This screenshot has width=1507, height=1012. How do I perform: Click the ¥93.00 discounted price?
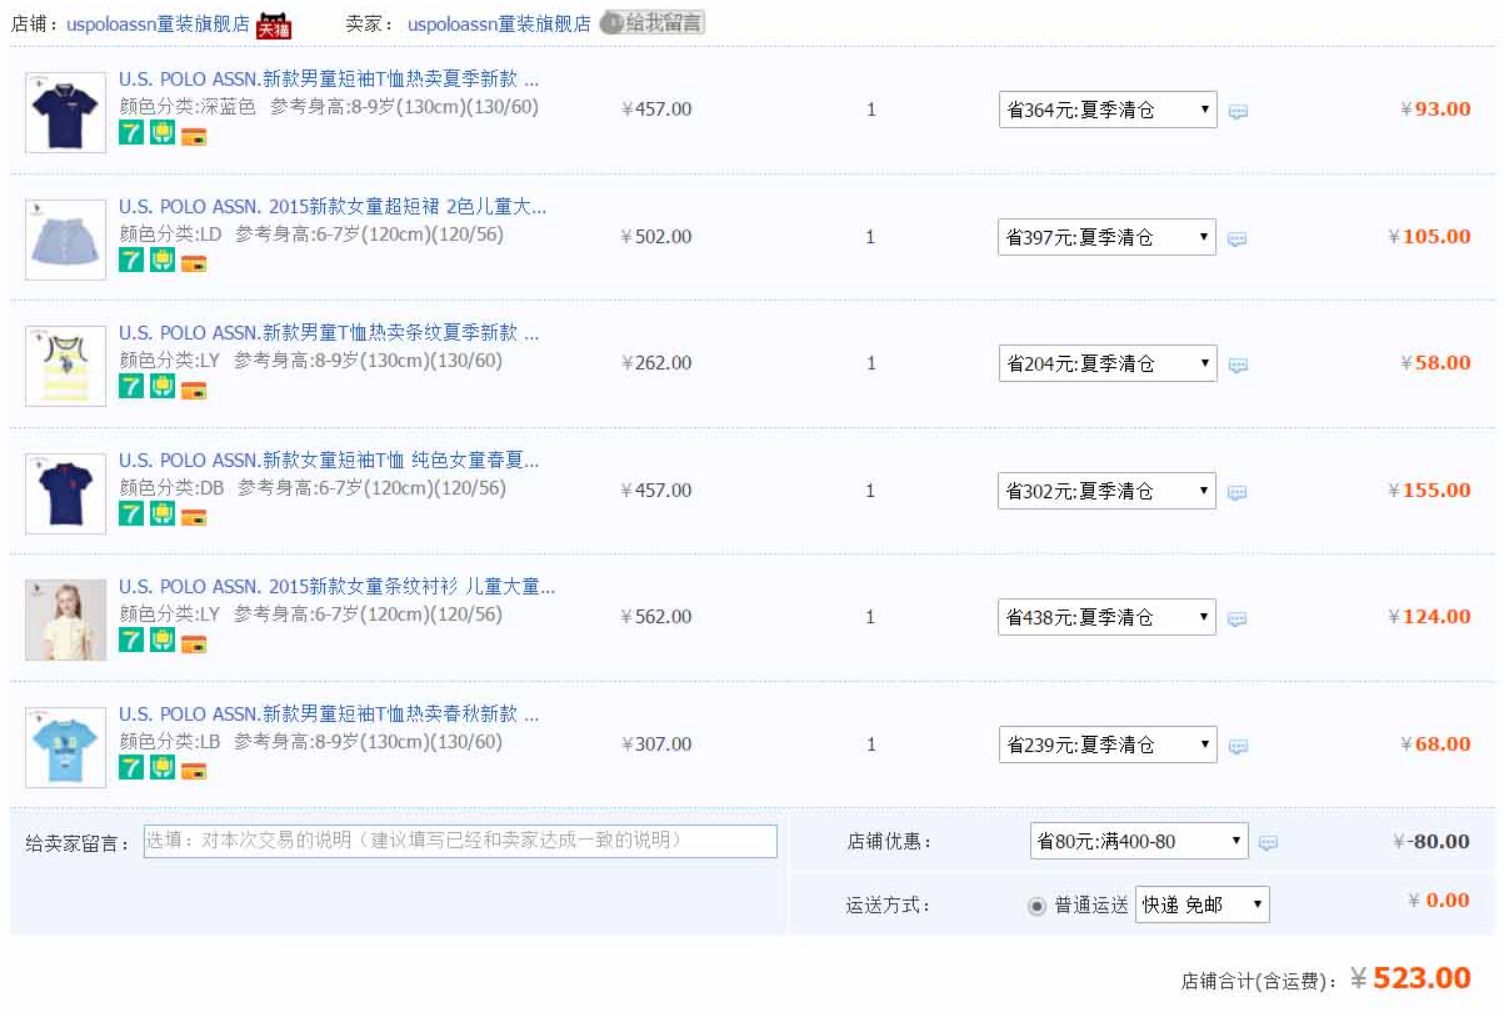coord(1436,109)
